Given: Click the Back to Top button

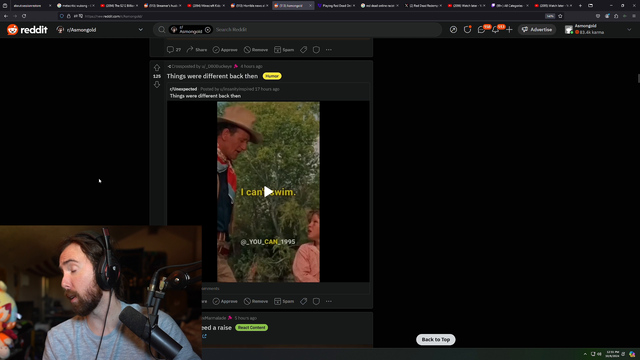Looking at the screenshot, I should pyautogui.click(x=436, y=340).
